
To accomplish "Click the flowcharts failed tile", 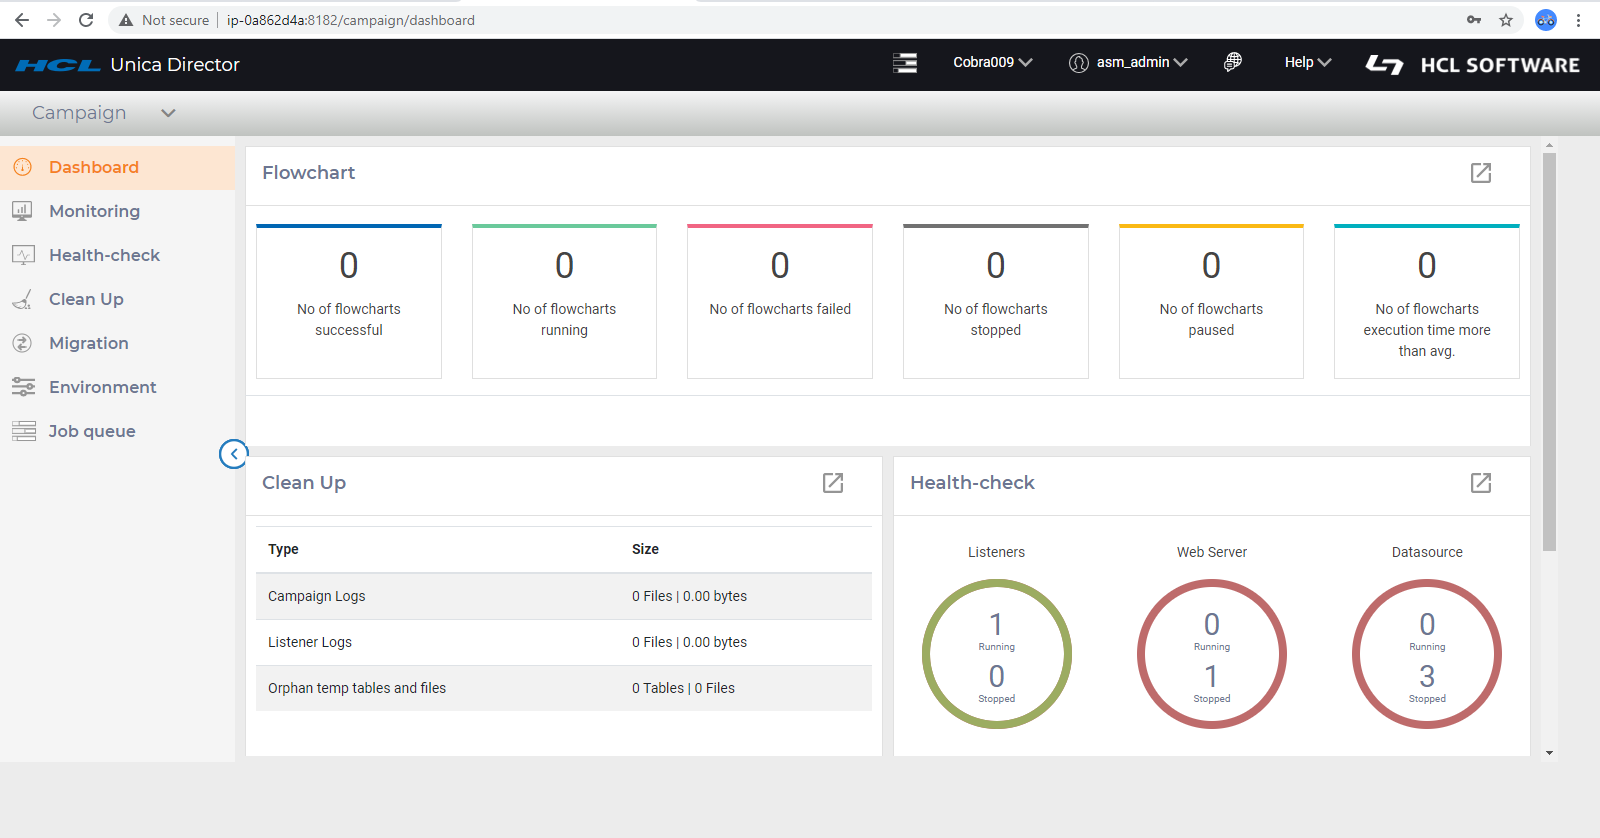I will [x=779, y=301].
